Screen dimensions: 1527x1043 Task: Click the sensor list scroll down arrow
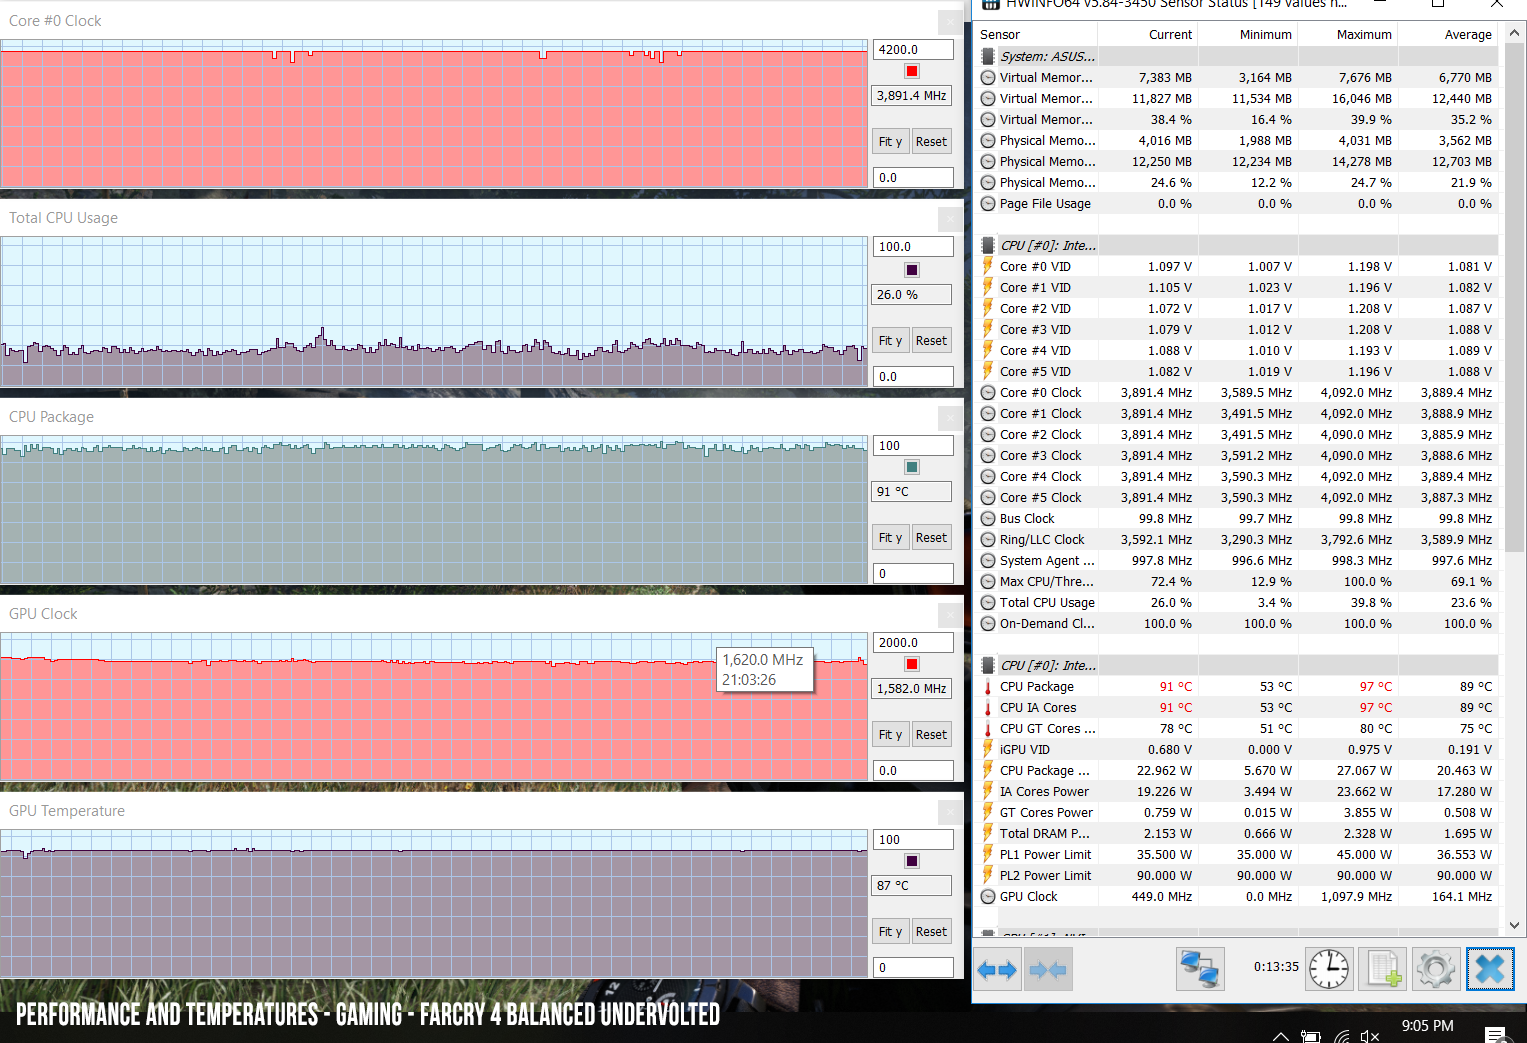tap(1514, 926)
